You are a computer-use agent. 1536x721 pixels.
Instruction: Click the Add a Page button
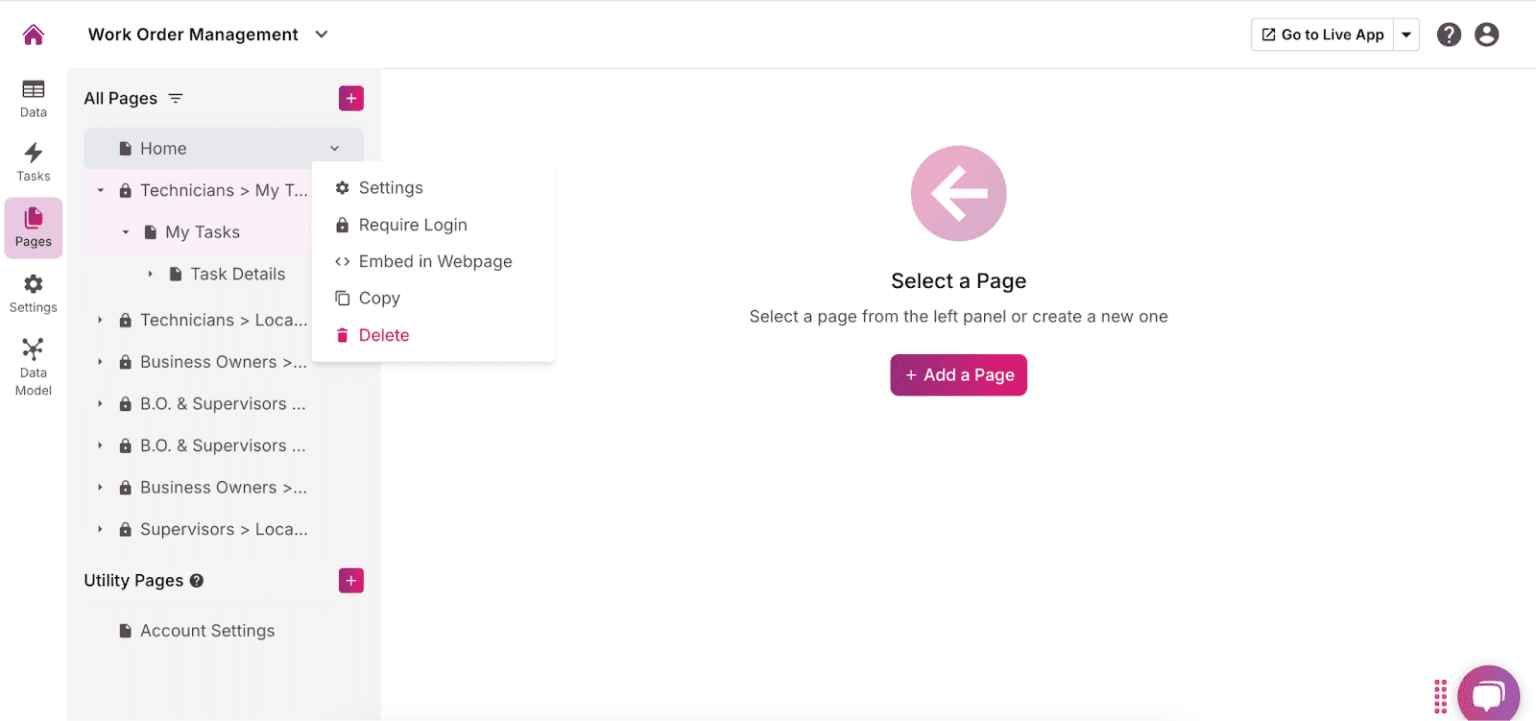[958, 374]
